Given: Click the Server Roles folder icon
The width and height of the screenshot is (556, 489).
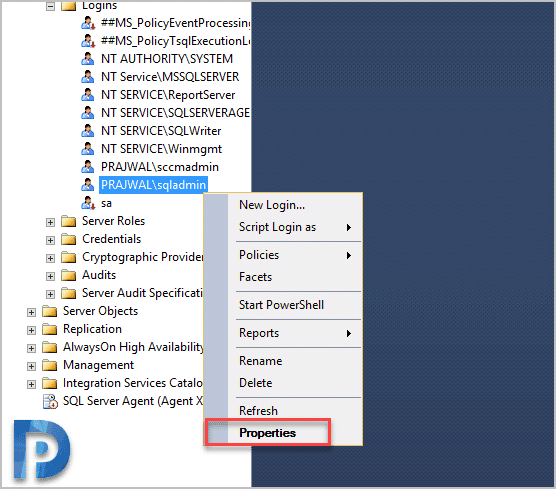Looking at the screenshot, I should coord(68,221).
